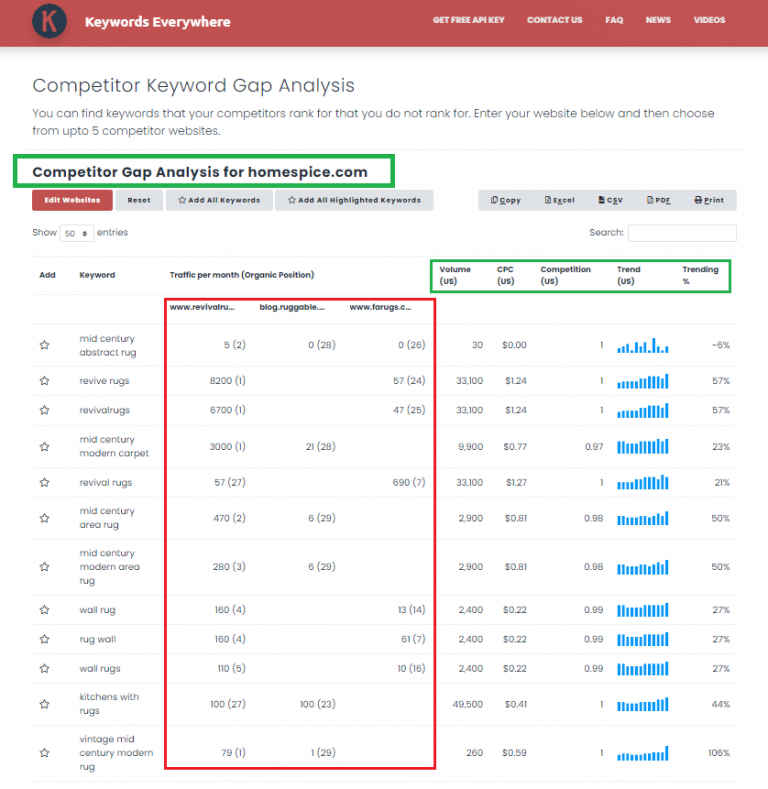Select the keyword text 'wall rug'

coord(97,610)
